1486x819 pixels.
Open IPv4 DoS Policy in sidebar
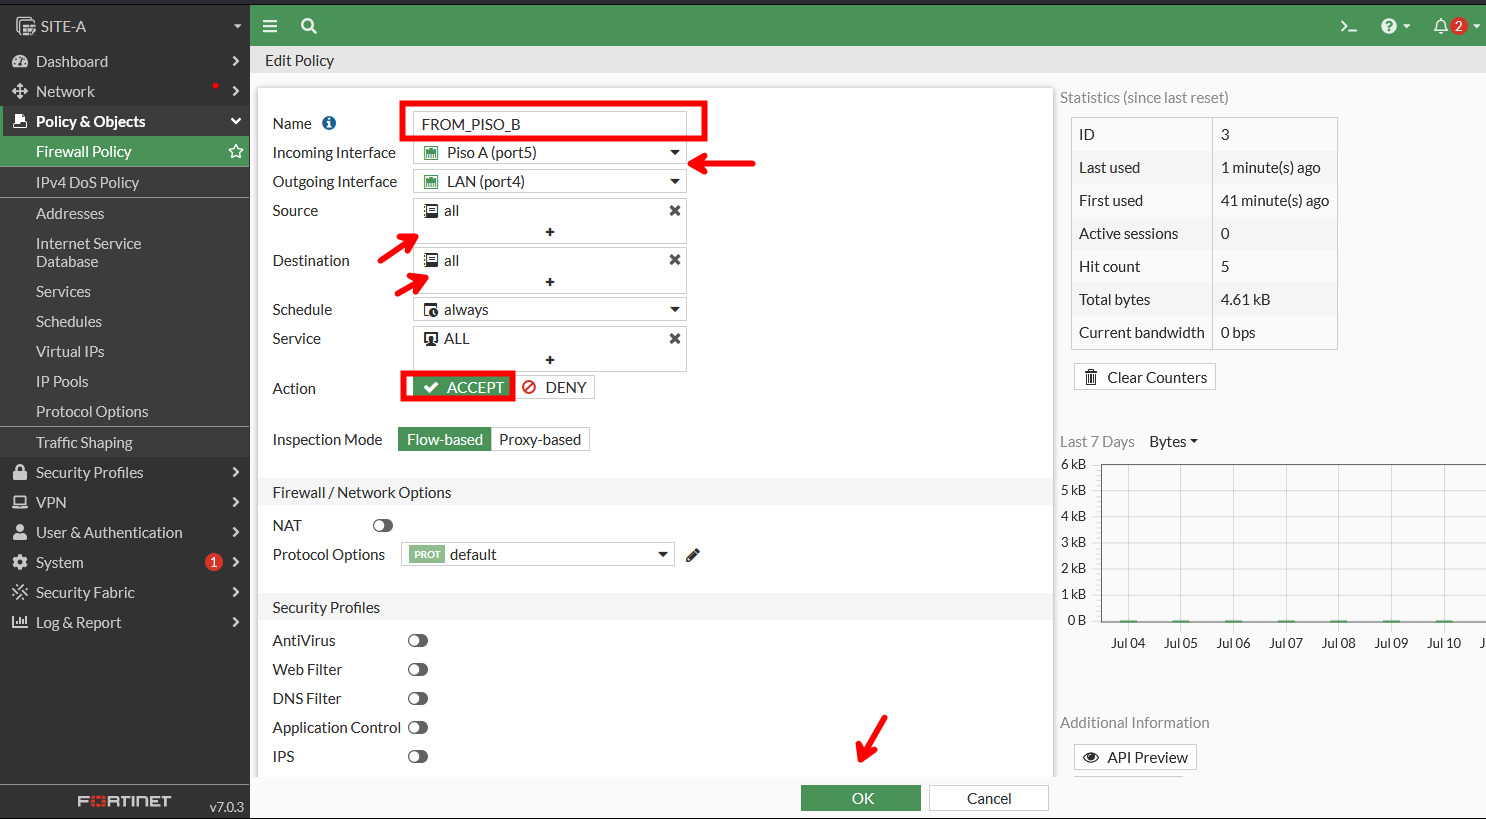pyautogui.click(x=87, y=183)
